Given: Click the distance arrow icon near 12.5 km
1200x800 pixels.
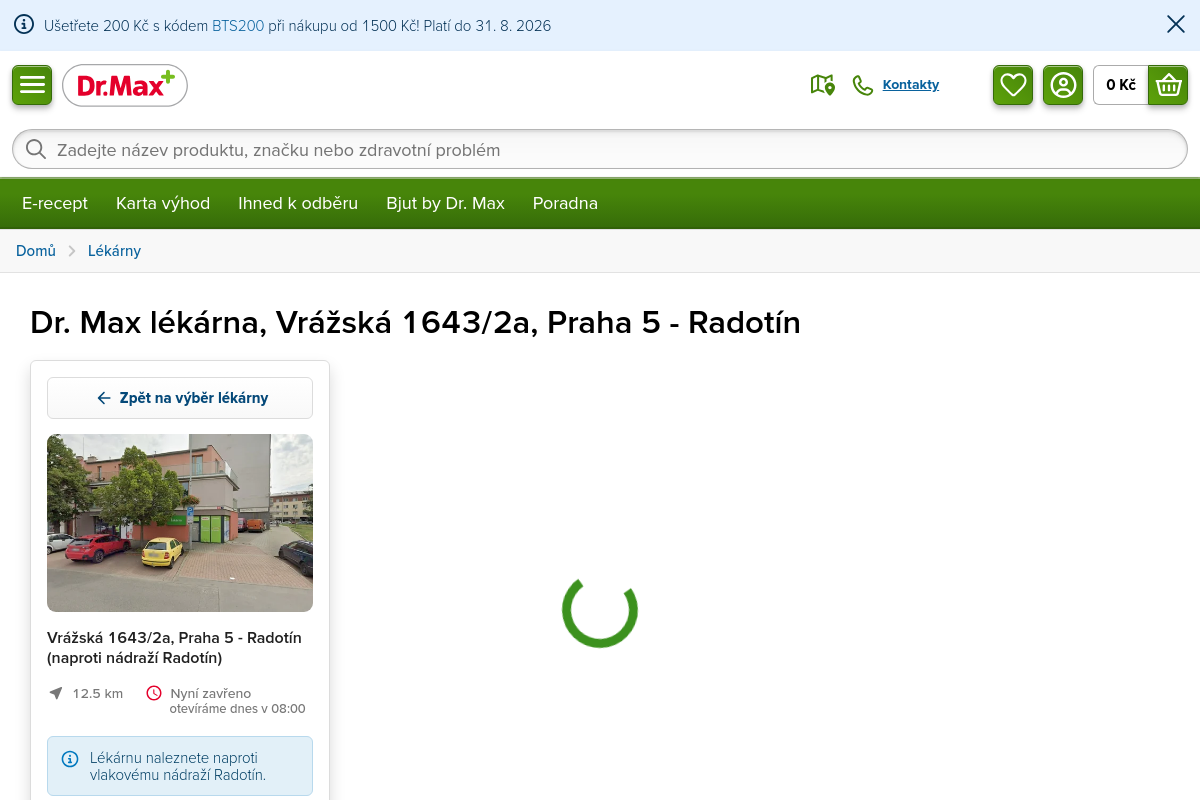Looking at the screenshot, I should point(56,693).
